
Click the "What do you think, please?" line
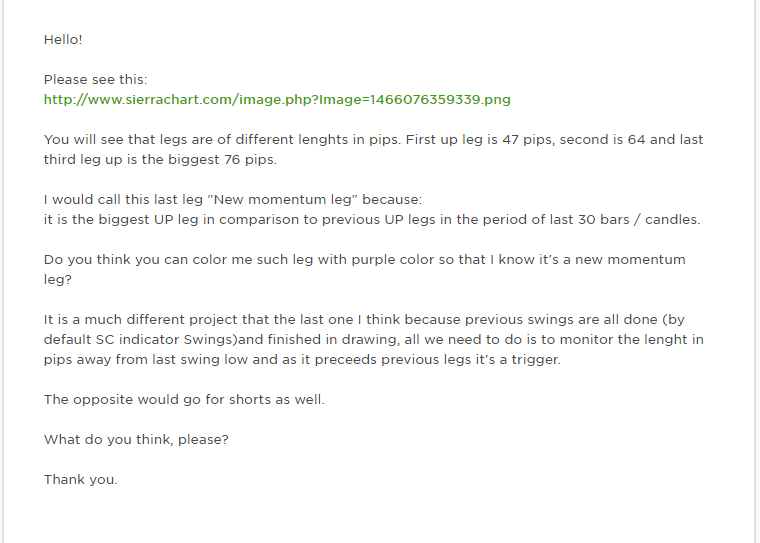pyautogui.click(x=136, y=439)
